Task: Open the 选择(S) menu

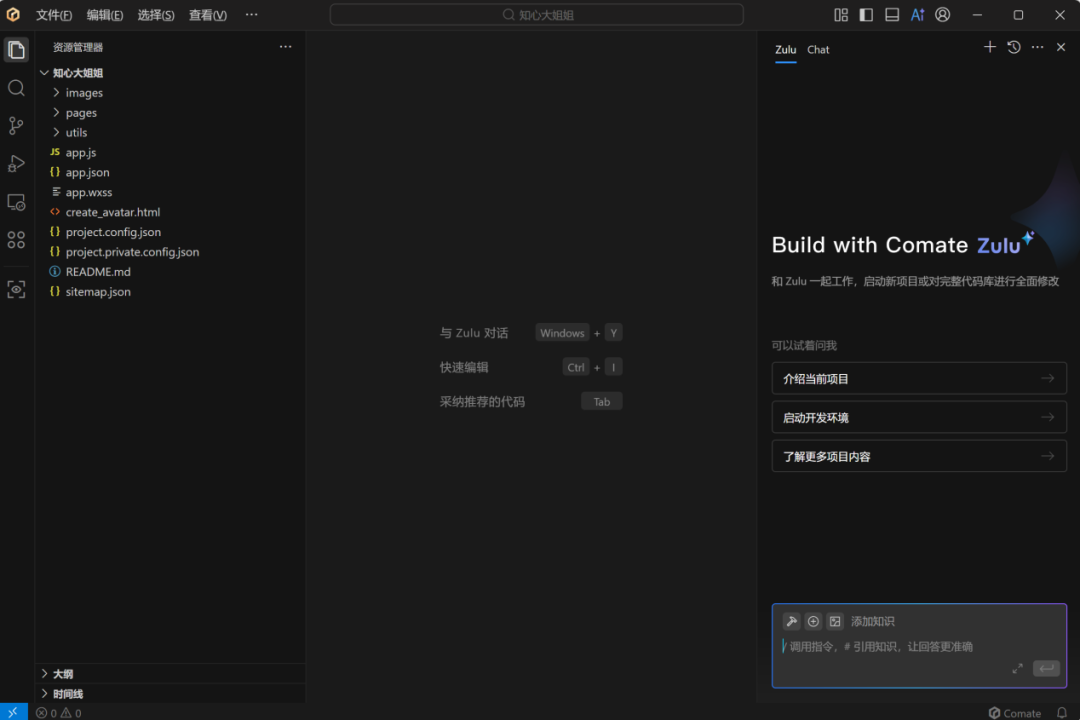Action: pos(156,14)
